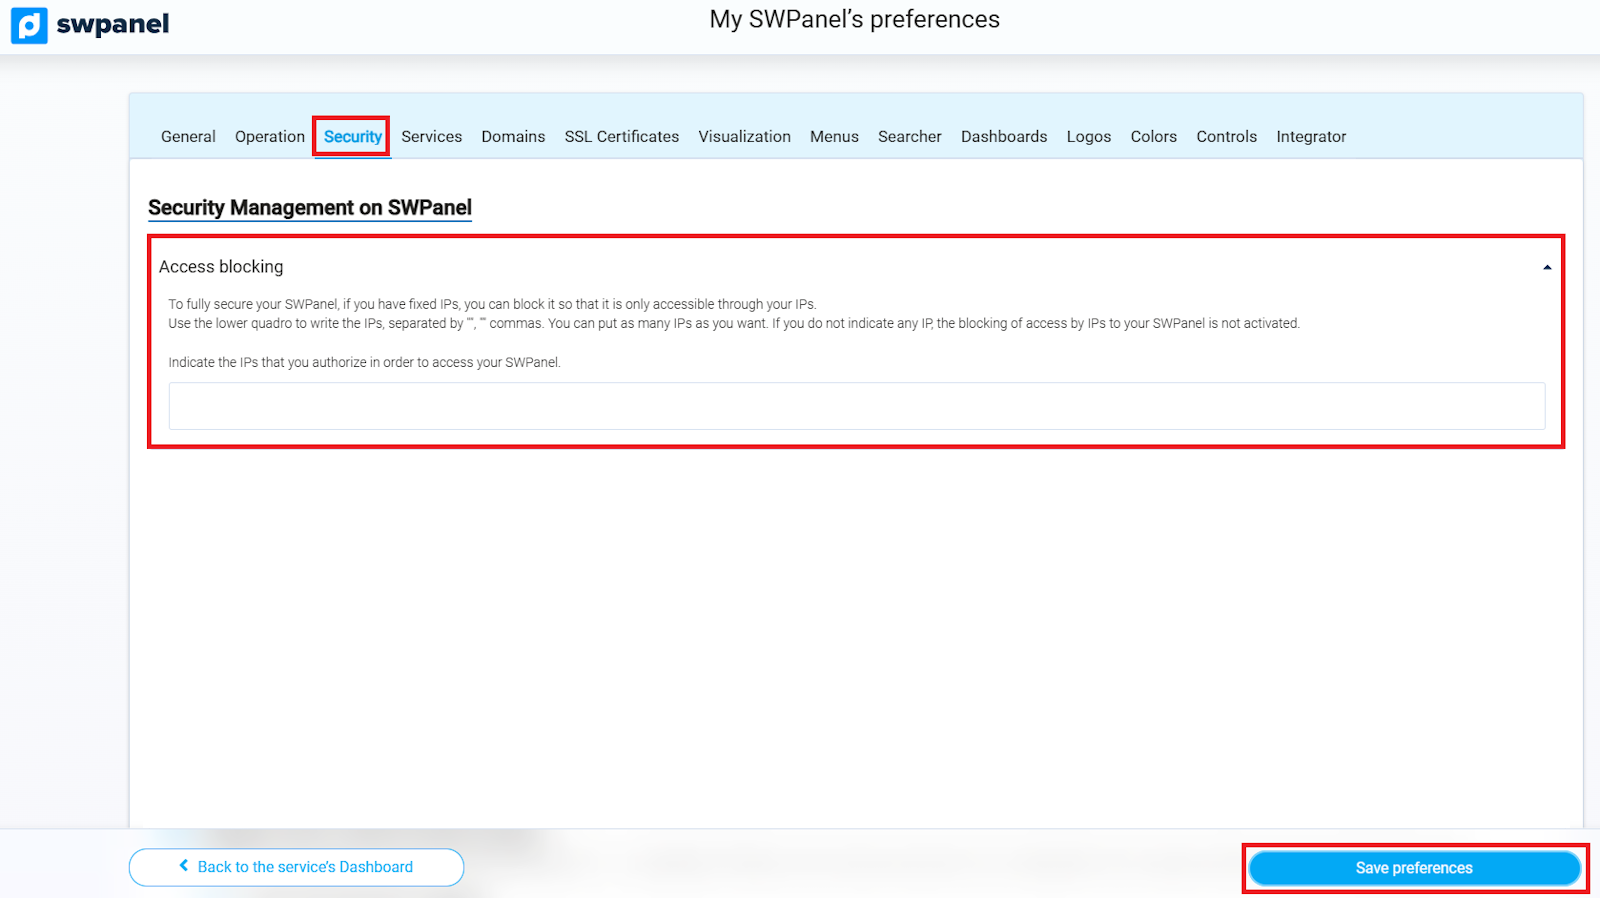Image resolution: width=1600 pixels, height=898 pixels.
Task: Go to the Controls tab
Action: point(1226,137)
